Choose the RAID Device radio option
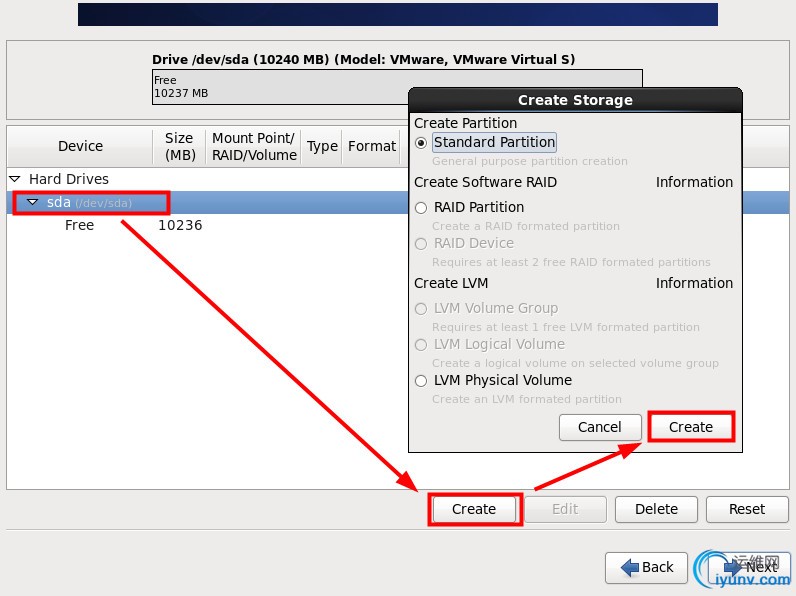Screen dimensions: 796x596 pyautogui.click(x=421, y=244)
